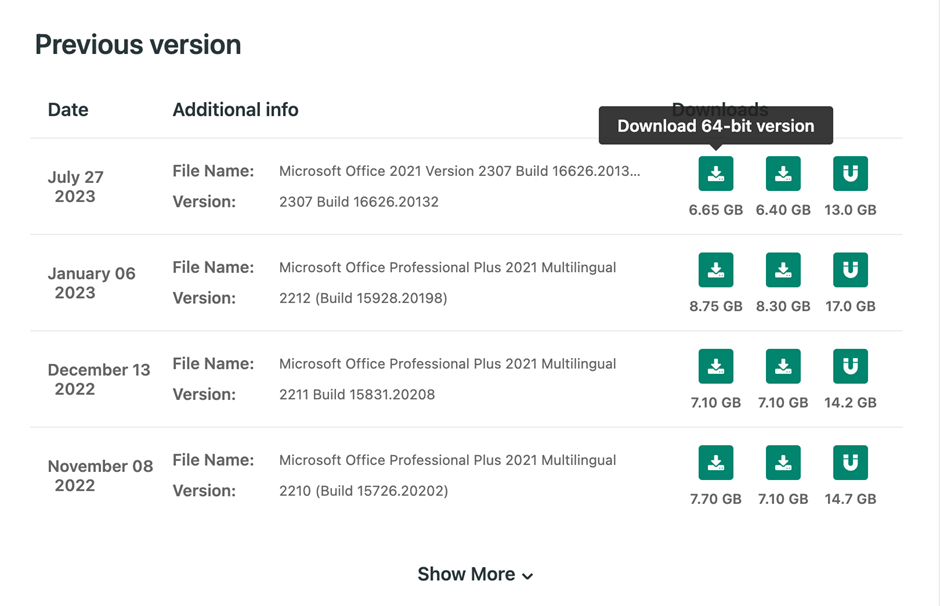Download the 7.70 GB November 08 version
Image resolution: width=940 pixels, height=606 pixels.
(x=716, y=463)
